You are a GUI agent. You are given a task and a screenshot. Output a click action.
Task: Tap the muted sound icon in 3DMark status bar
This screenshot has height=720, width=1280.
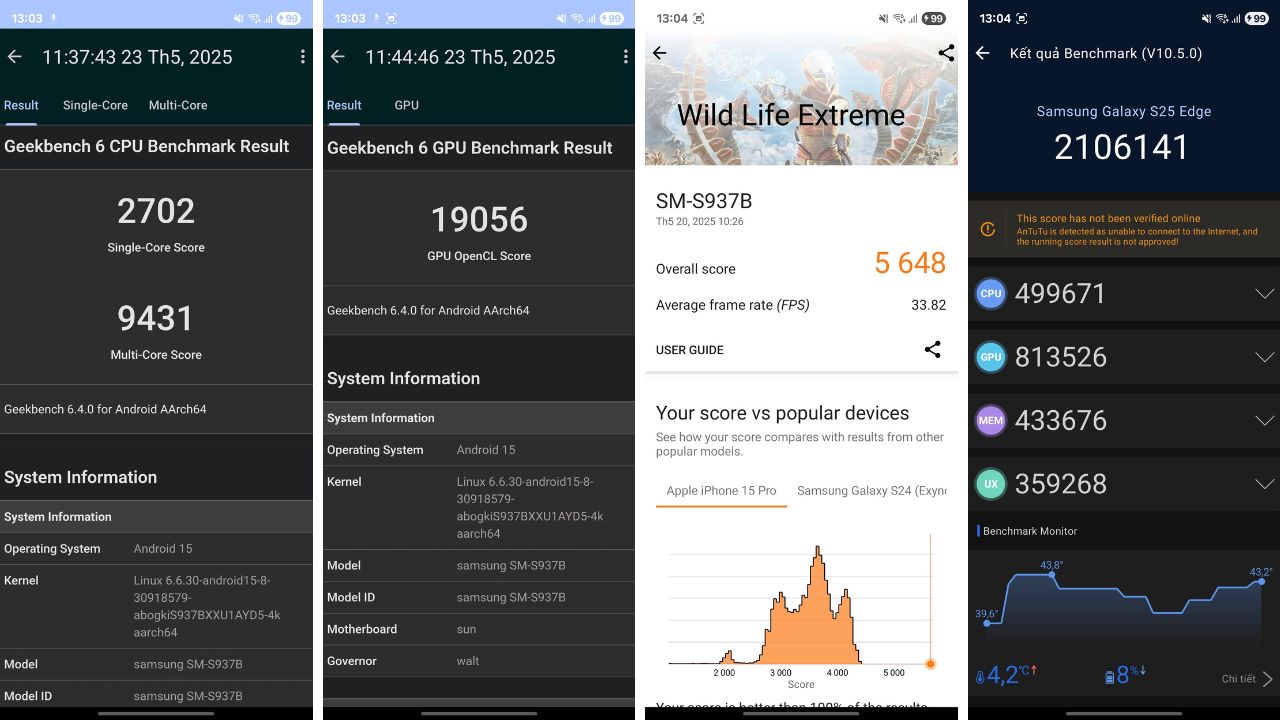click(886, 18)
